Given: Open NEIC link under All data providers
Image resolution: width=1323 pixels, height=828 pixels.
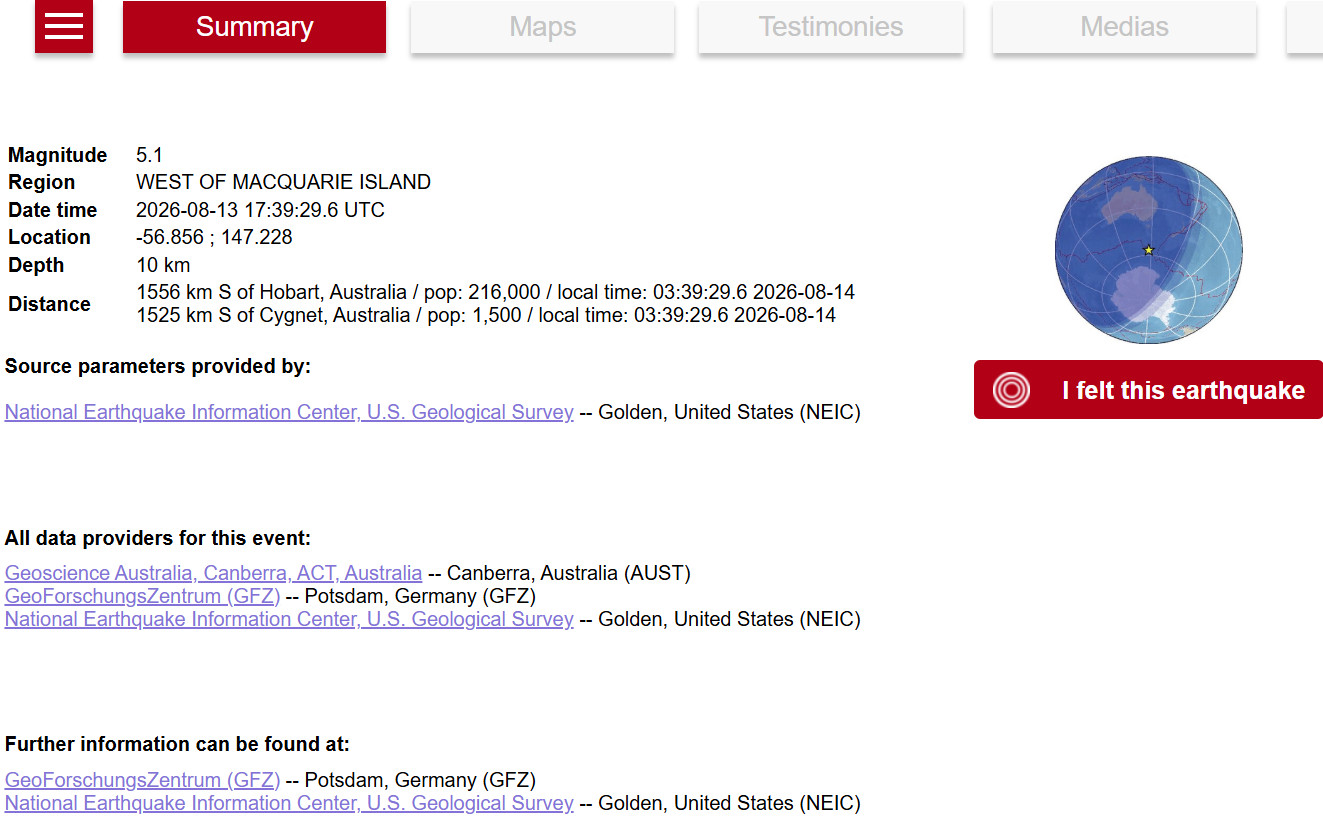Looking at the screenshot, I should pyautogui.click(x=289, y=619).
